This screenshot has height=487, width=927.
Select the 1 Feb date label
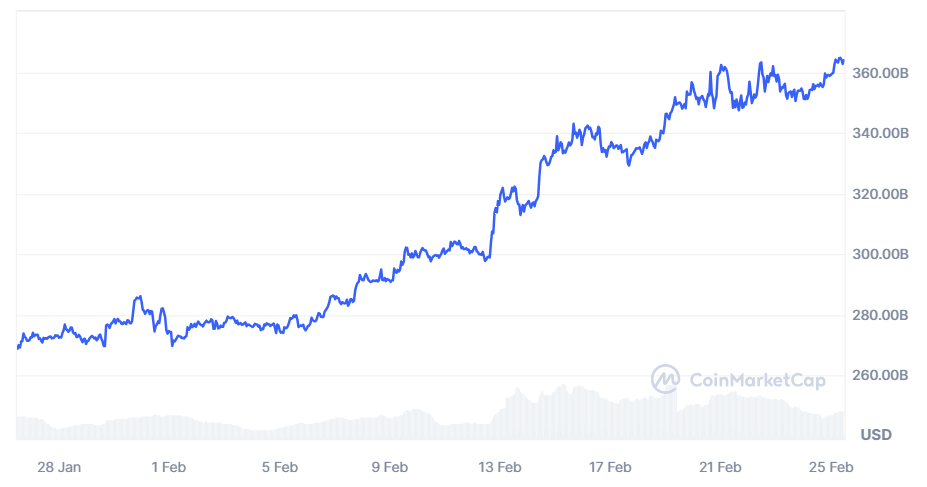coord(168,467)
